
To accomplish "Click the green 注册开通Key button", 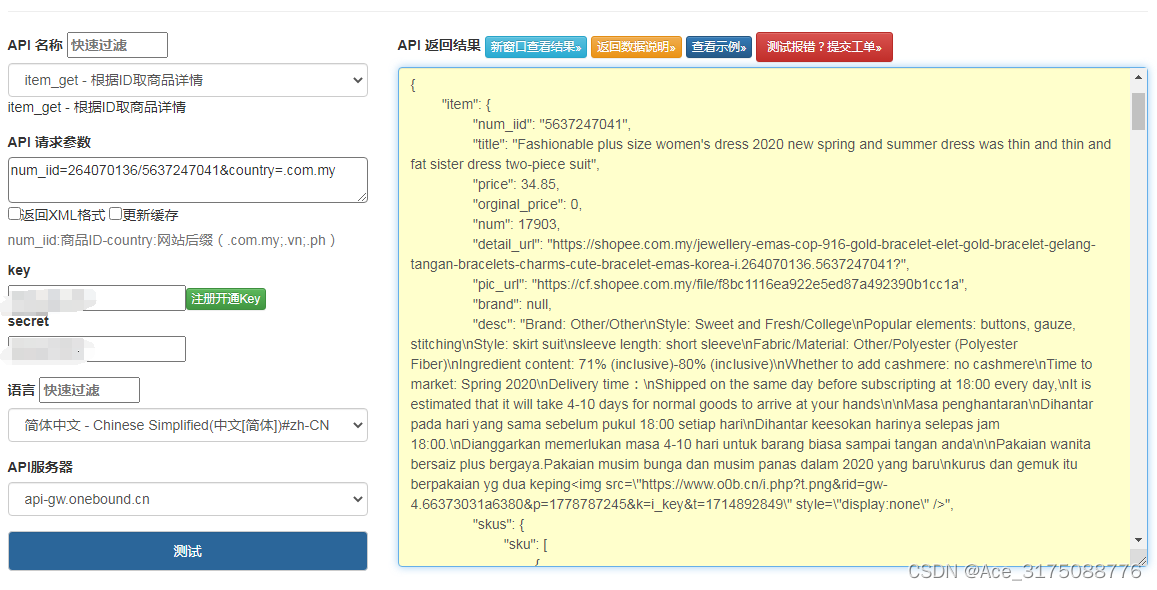I will point(226,299).
